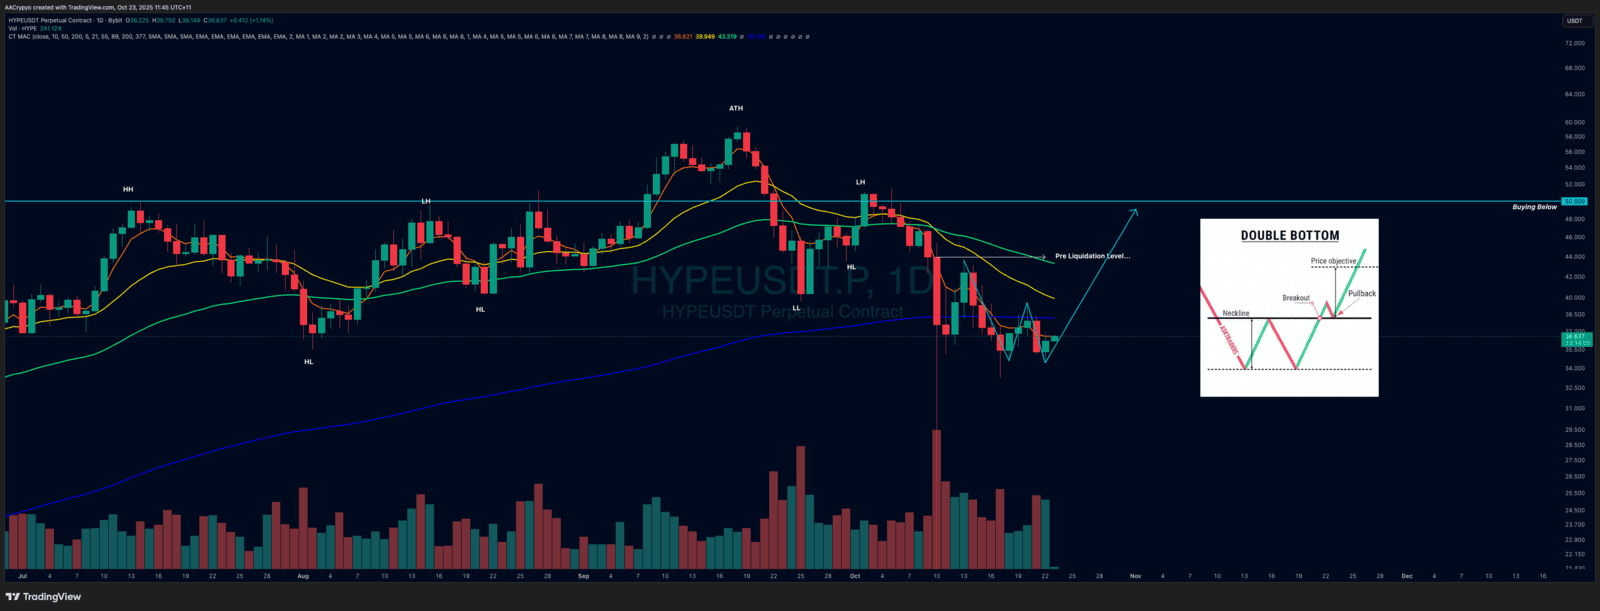Click the TradingView logo in footer
Image resolution: width=1600 pixels, height=611 pixels.
(x=43, y=597)
